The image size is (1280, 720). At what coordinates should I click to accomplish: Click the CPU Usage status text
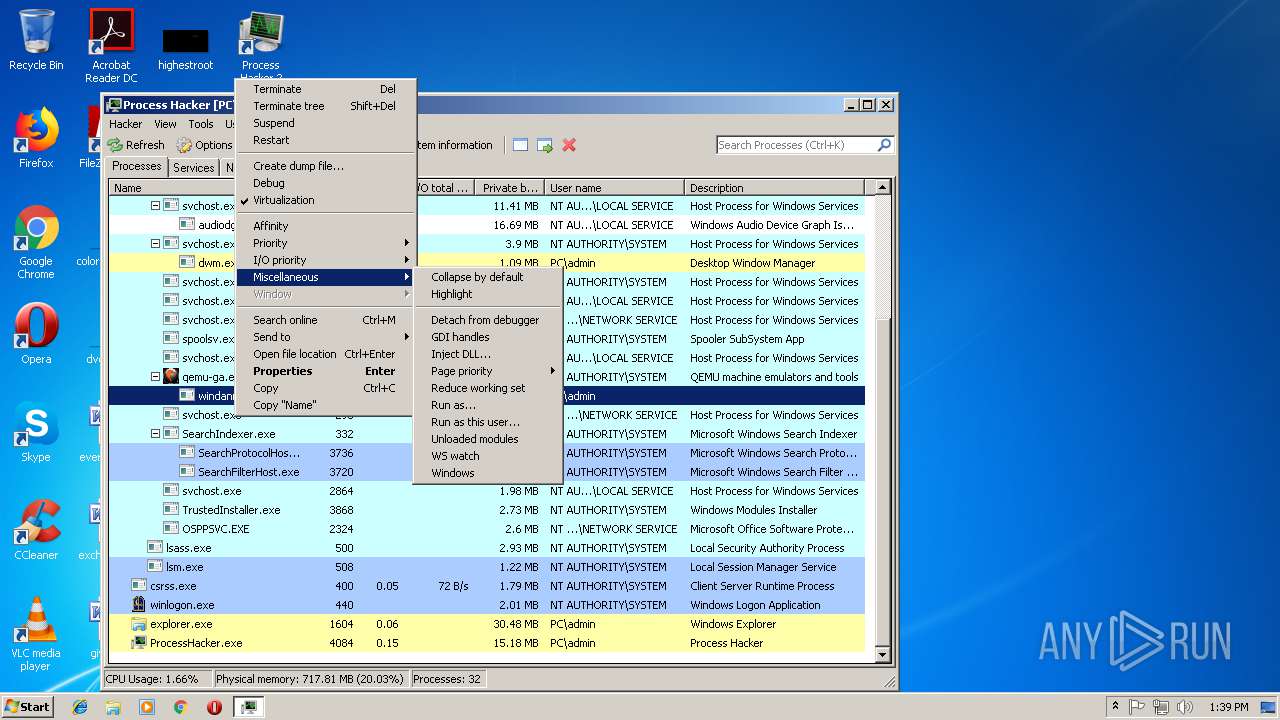(x=152, y=679)
